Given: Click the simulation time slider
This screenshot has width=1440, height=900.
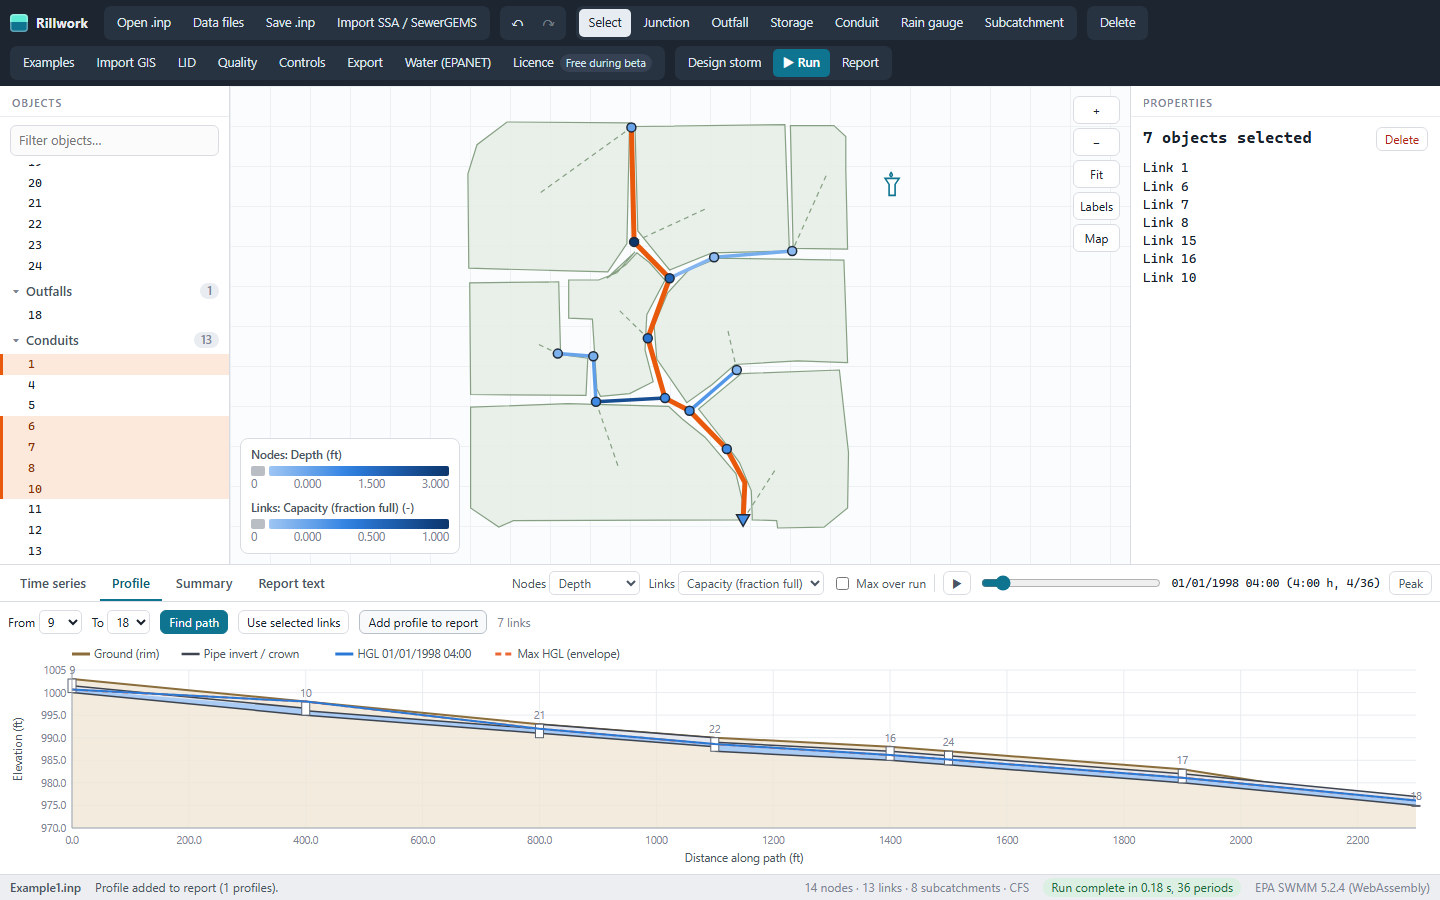Looking at the screenshot, I should 1070,583.
